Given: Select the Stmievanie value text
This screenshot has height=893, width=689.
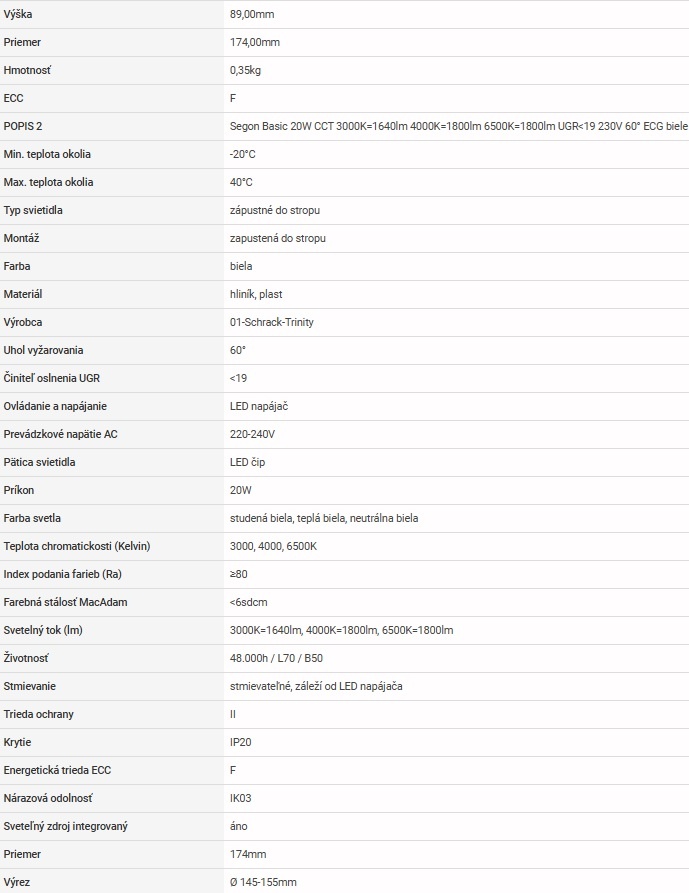Looking at the screenshot, I should [x=316, y=687].
